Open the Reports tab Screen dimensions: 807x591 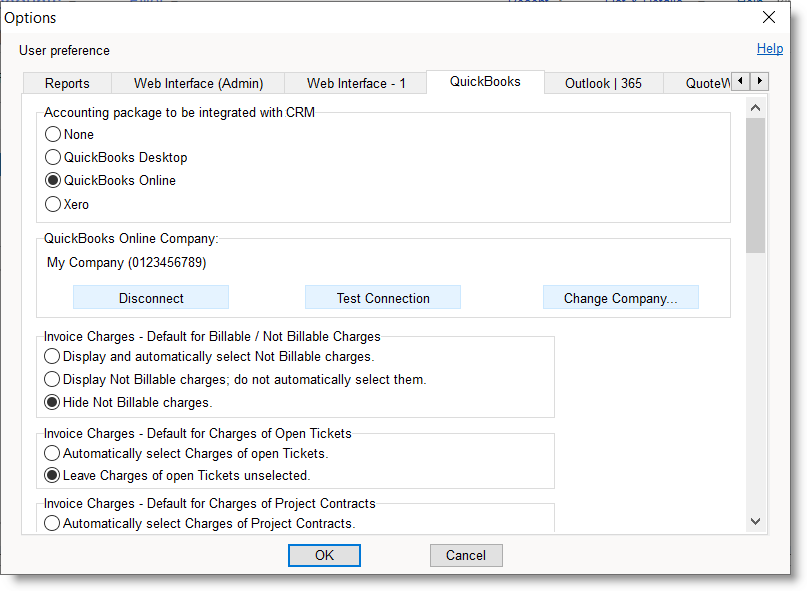pos(67,83)
